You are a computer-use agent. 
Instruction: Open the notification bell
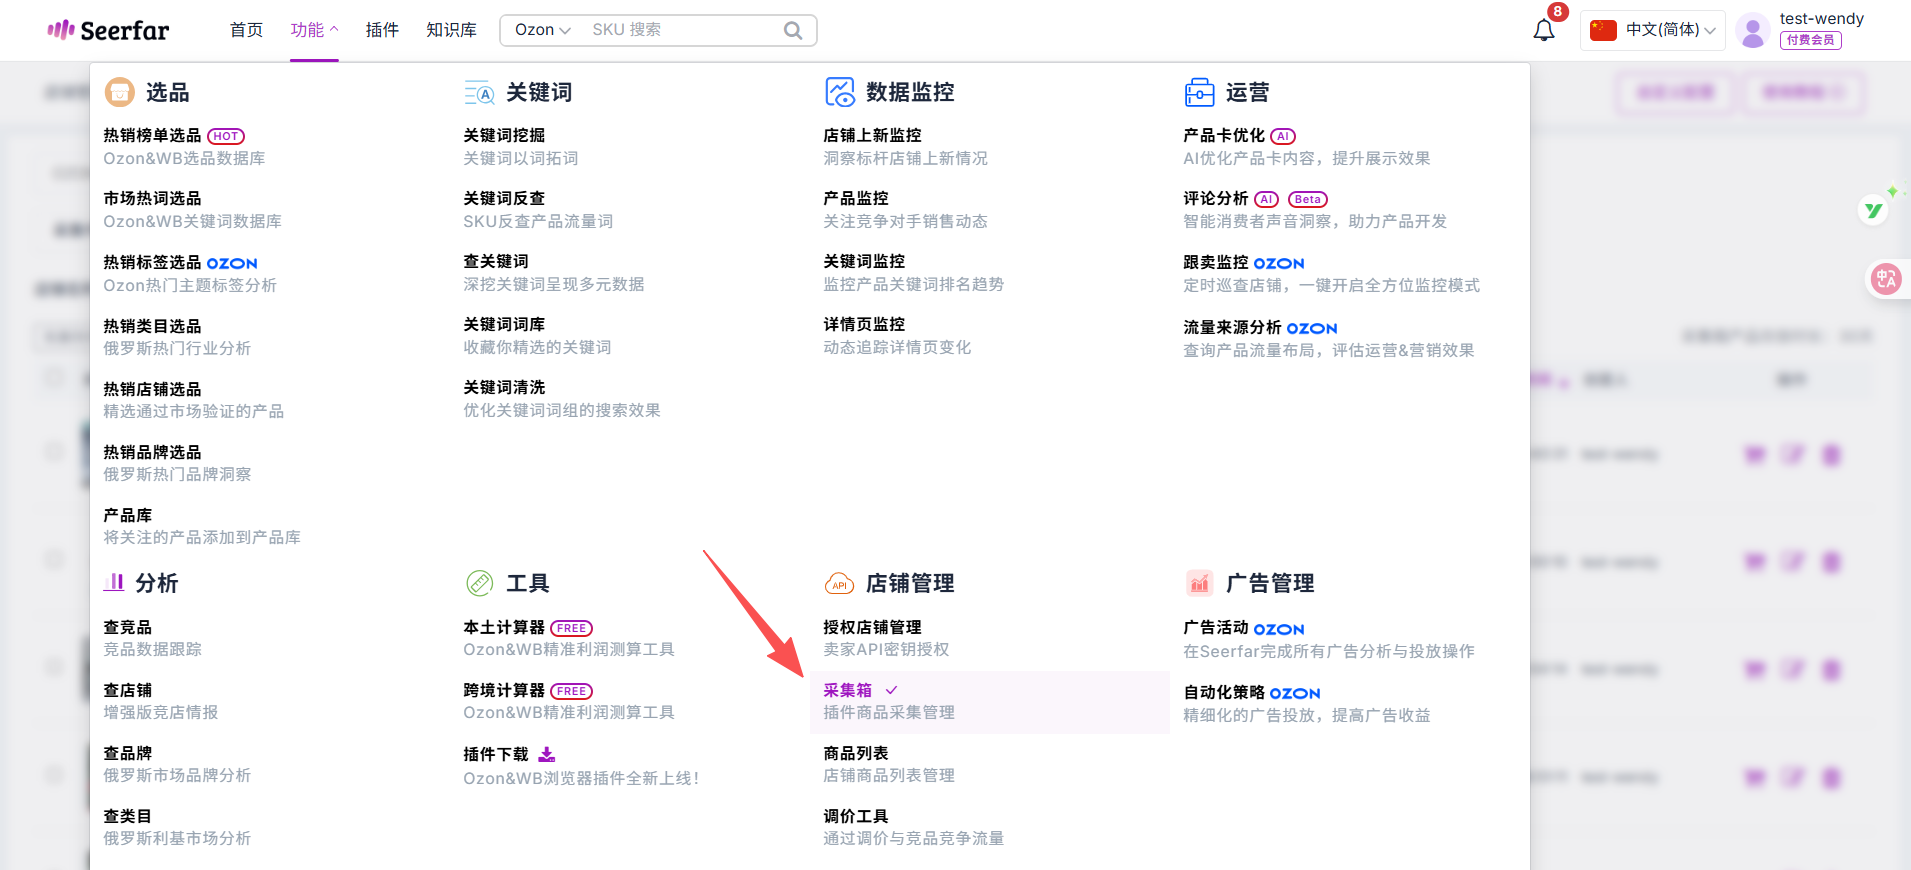tap(1543, 30)
